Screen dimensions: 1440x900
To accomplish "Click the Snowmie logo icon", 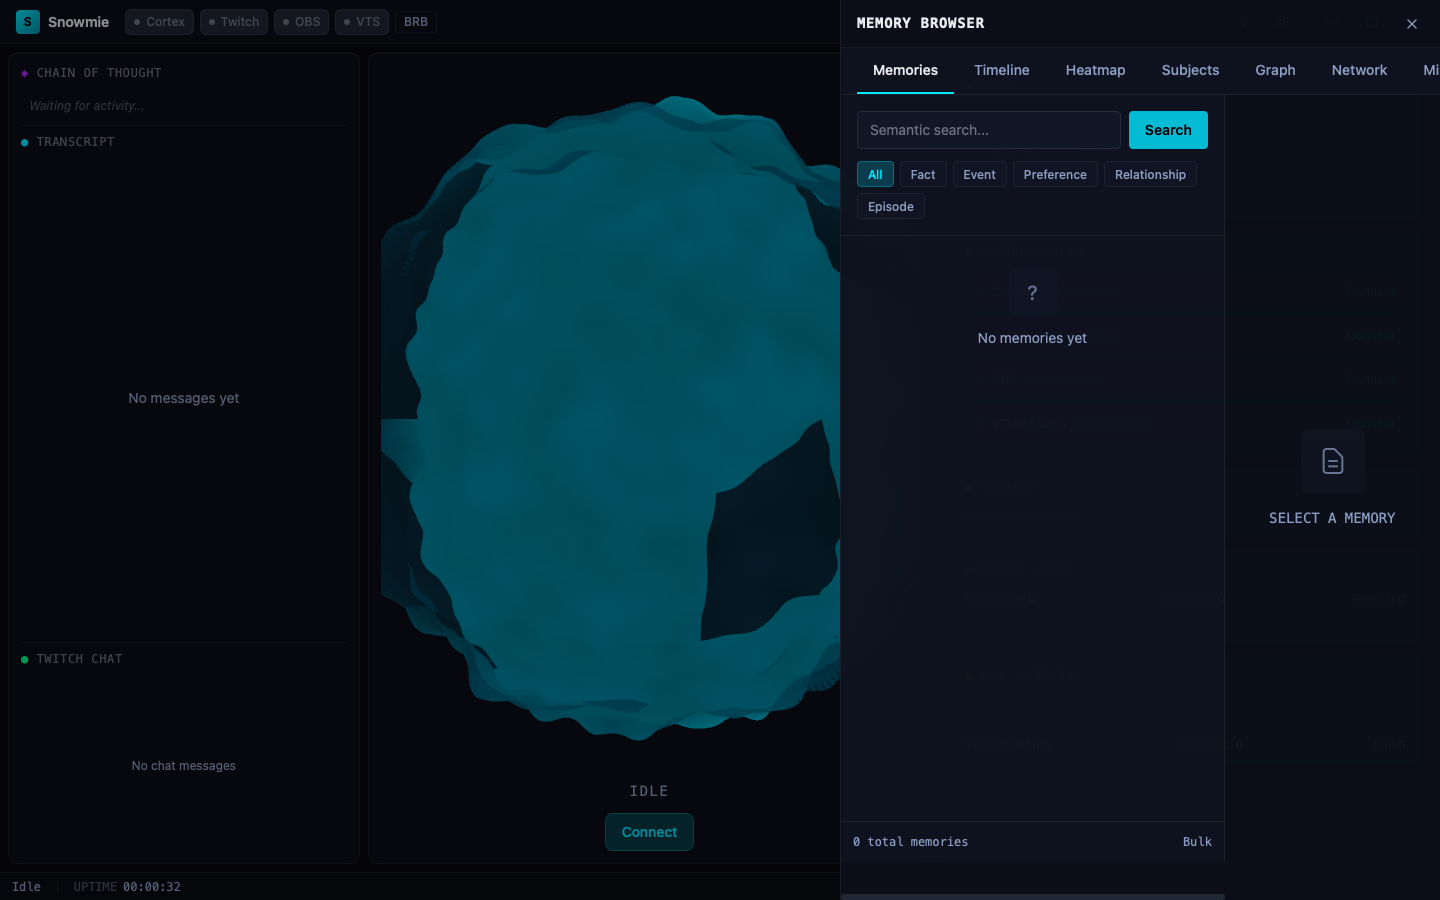I will (28, 22).
